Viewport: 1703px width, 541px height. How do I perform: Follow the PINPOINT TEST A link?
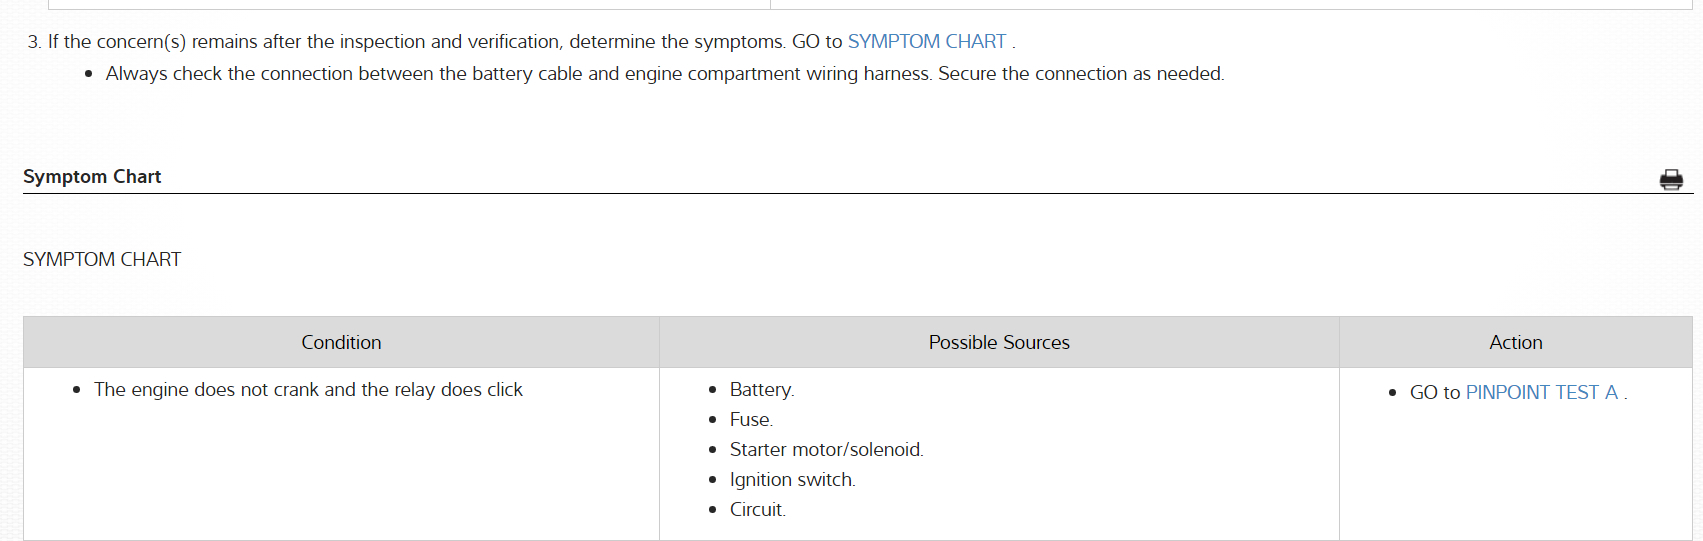(x=1541, y=393)
